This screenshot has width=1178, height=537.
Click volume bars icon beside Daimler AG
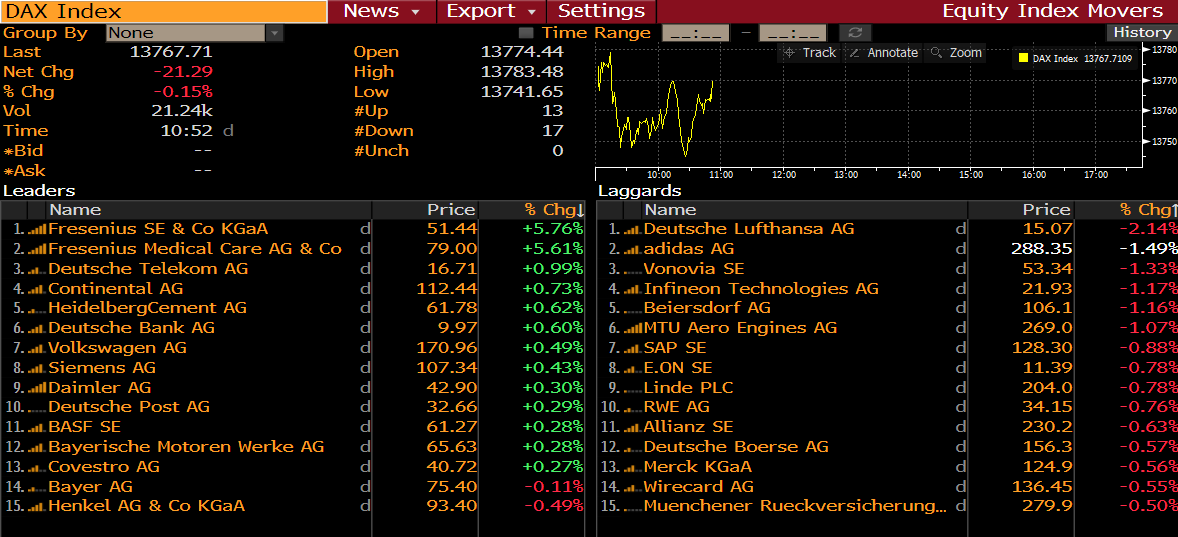pos(37,388)
